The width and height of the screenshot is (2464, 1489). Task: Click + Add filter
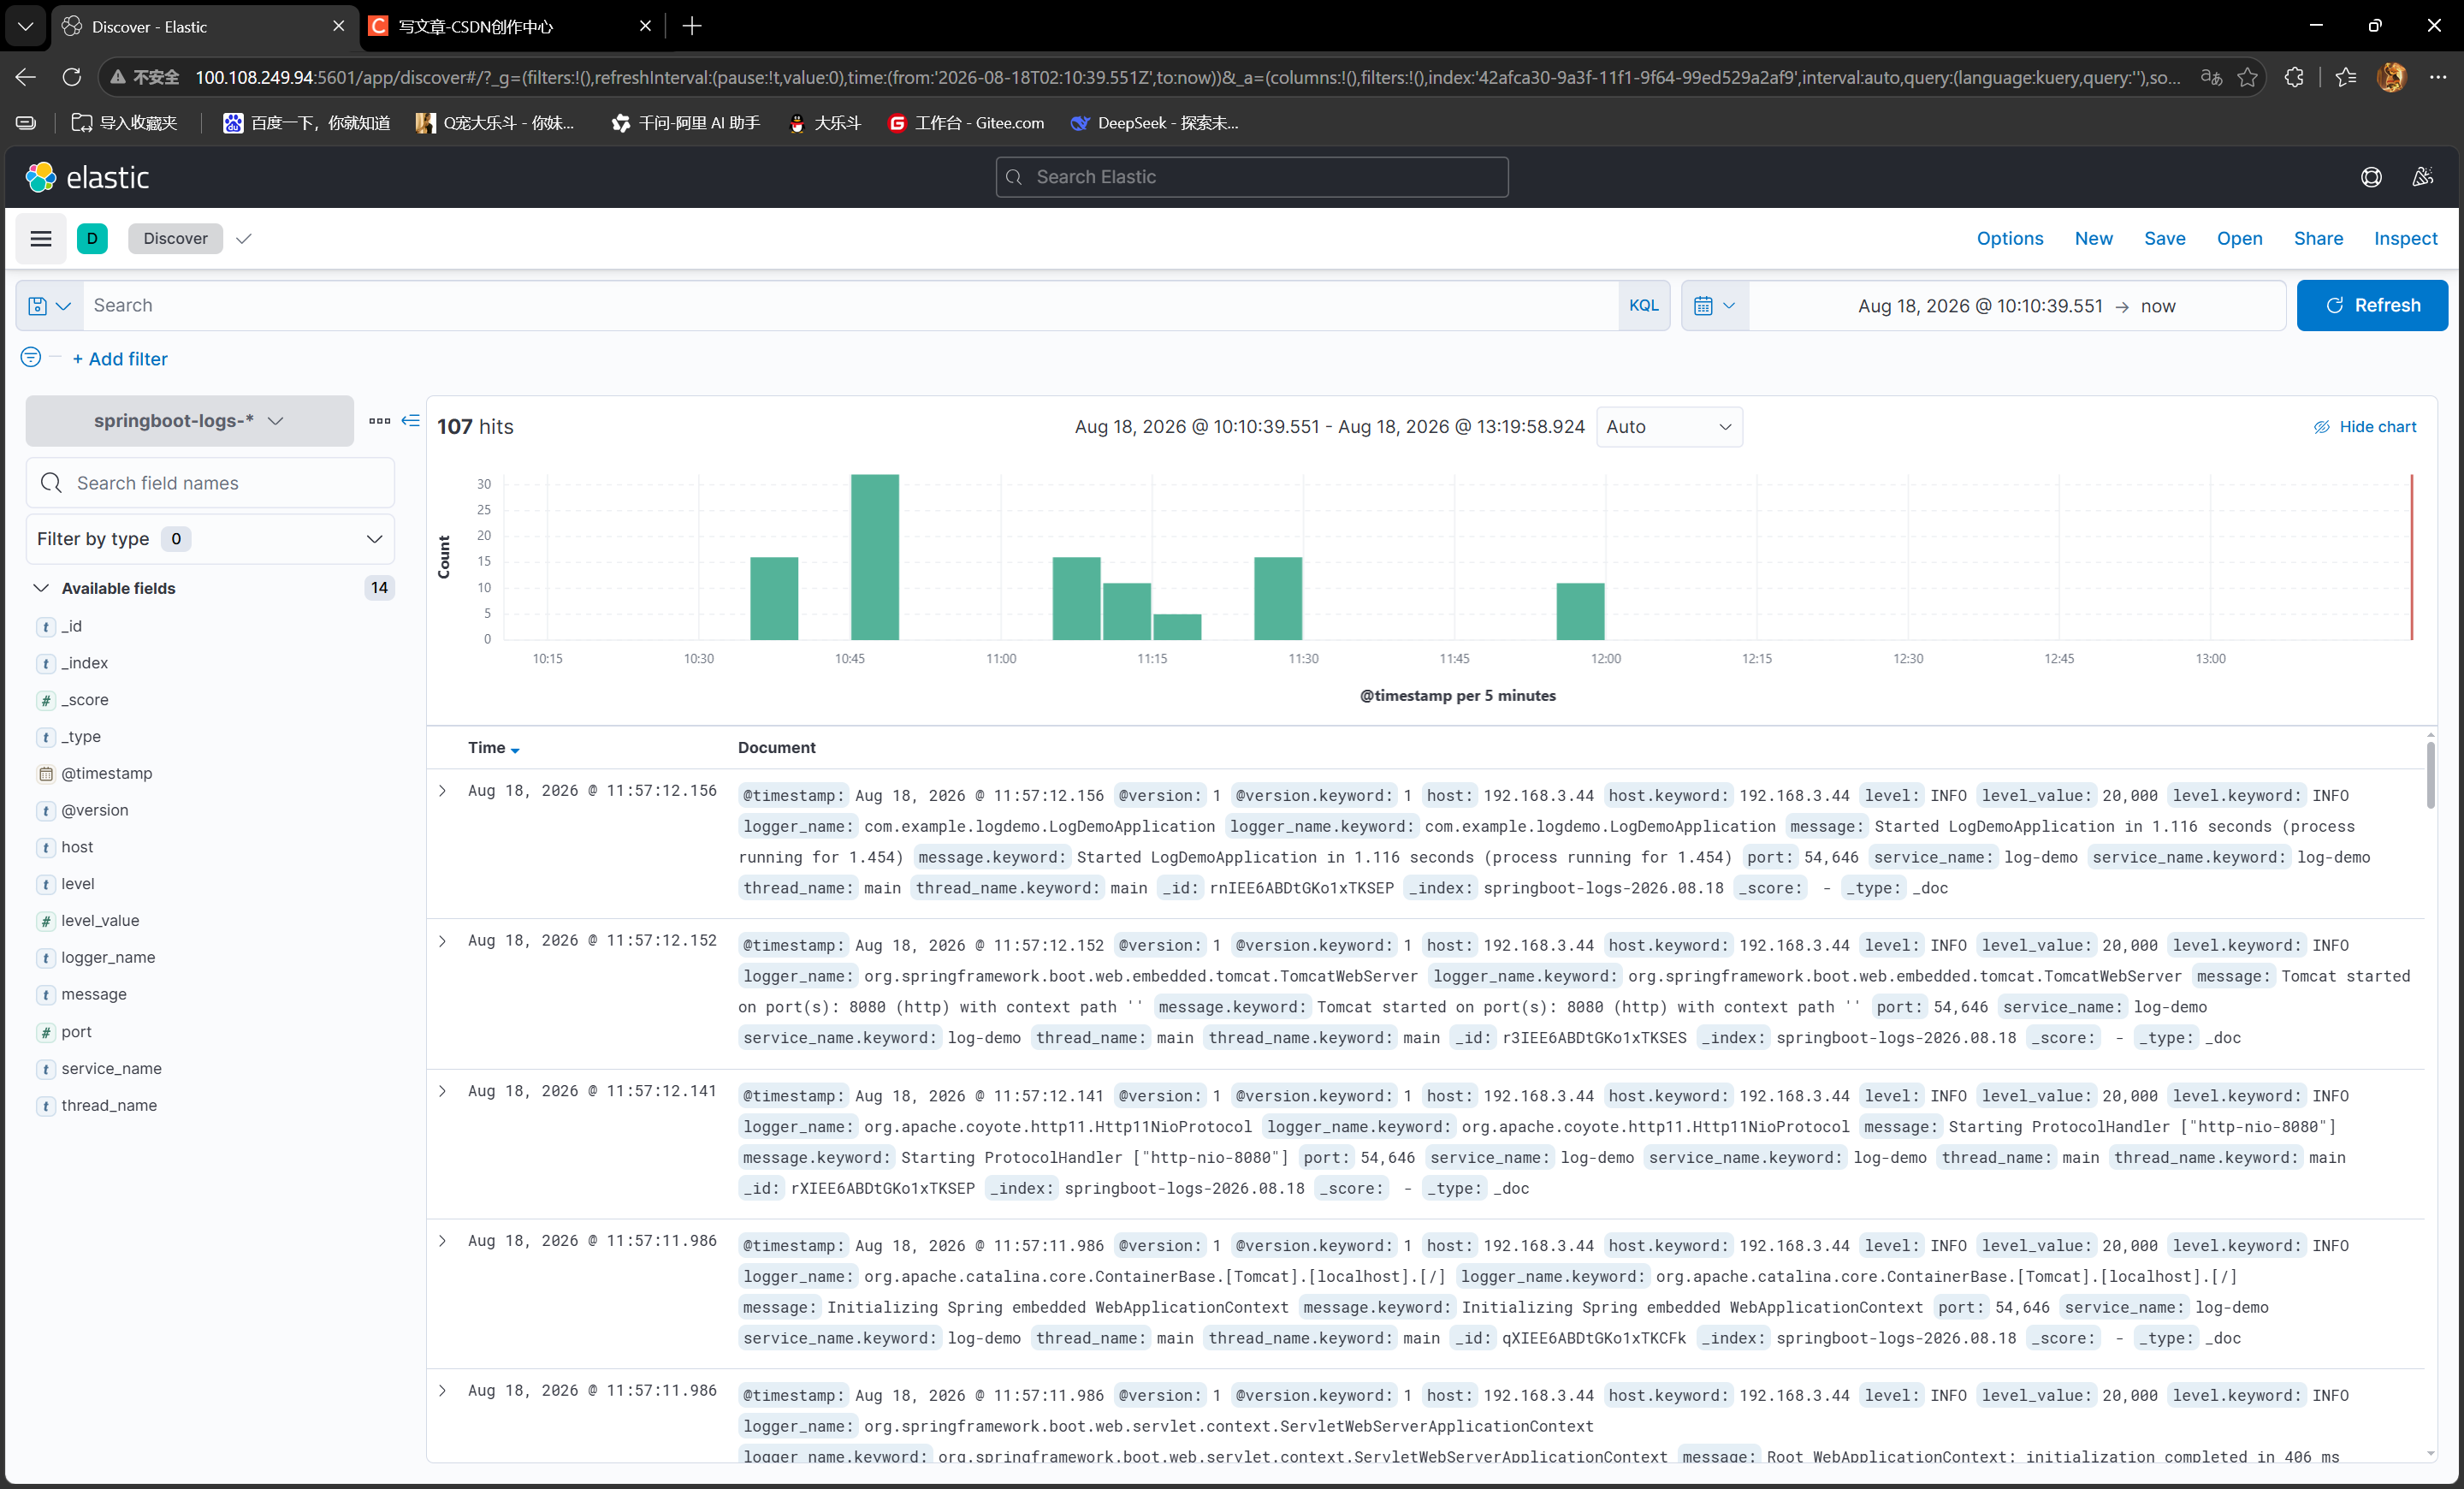(120, 359)
